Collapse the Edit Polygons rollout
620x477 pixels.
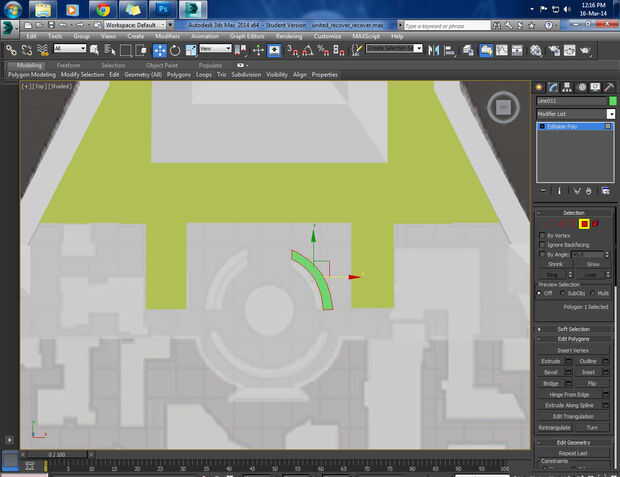click(x=573, y=339)
